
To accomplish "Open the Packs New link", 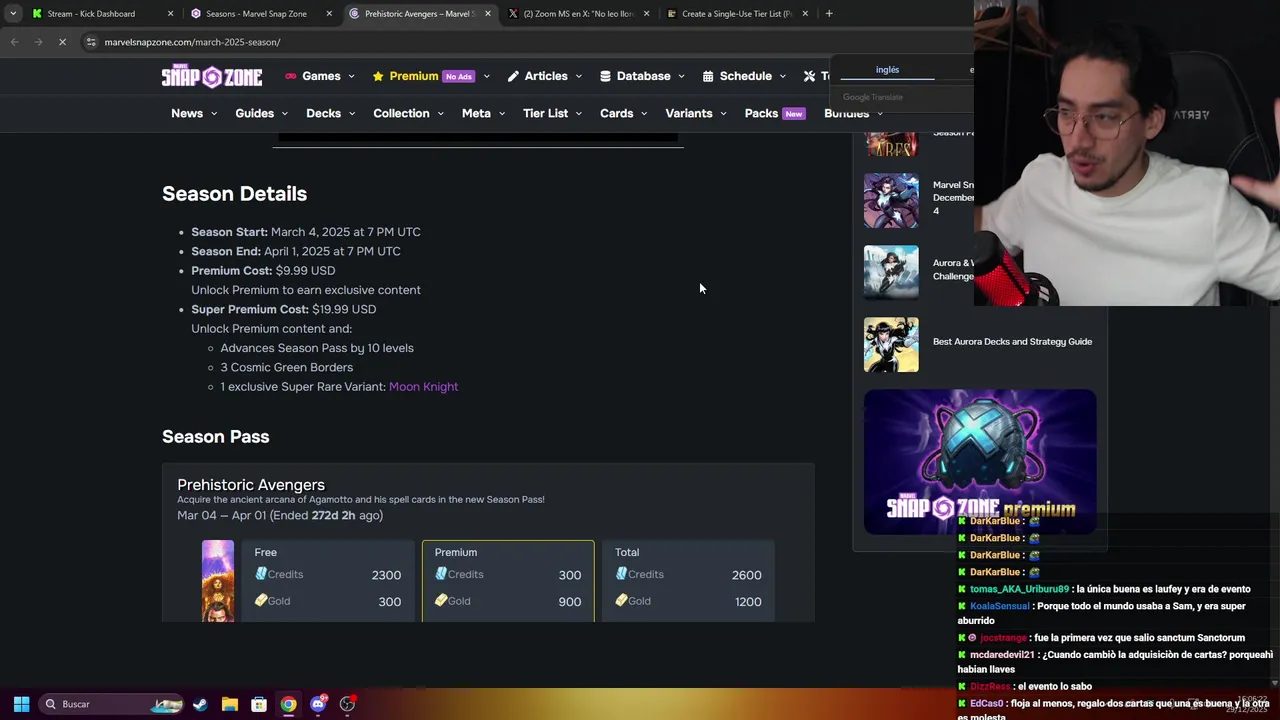I will tap(774, 113).
